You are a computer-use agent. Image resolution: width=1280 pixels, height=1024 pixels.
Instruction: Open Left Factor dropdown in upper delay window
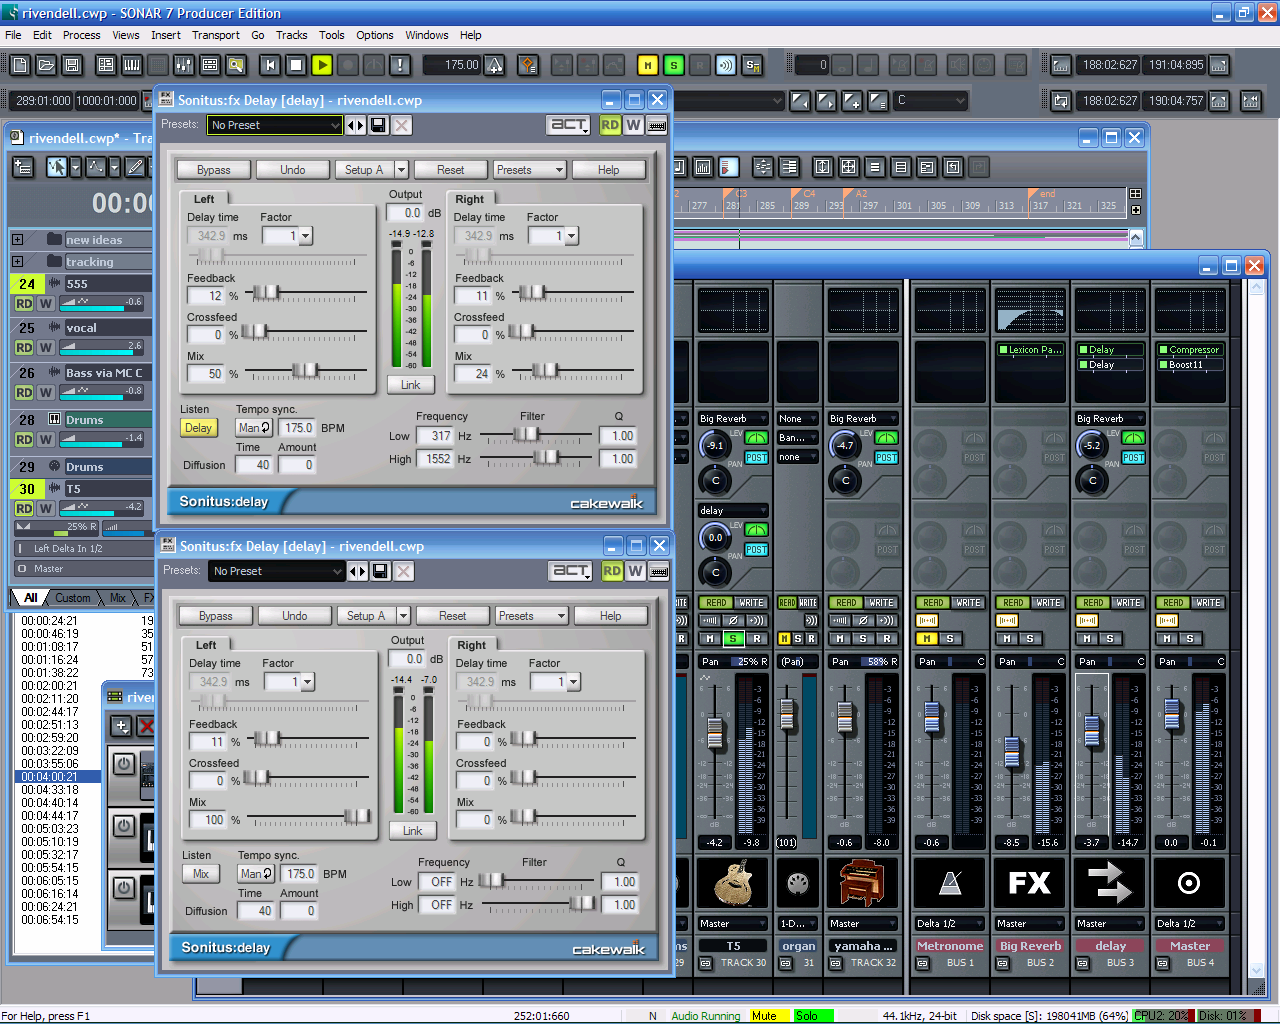[x=305, y=236]
